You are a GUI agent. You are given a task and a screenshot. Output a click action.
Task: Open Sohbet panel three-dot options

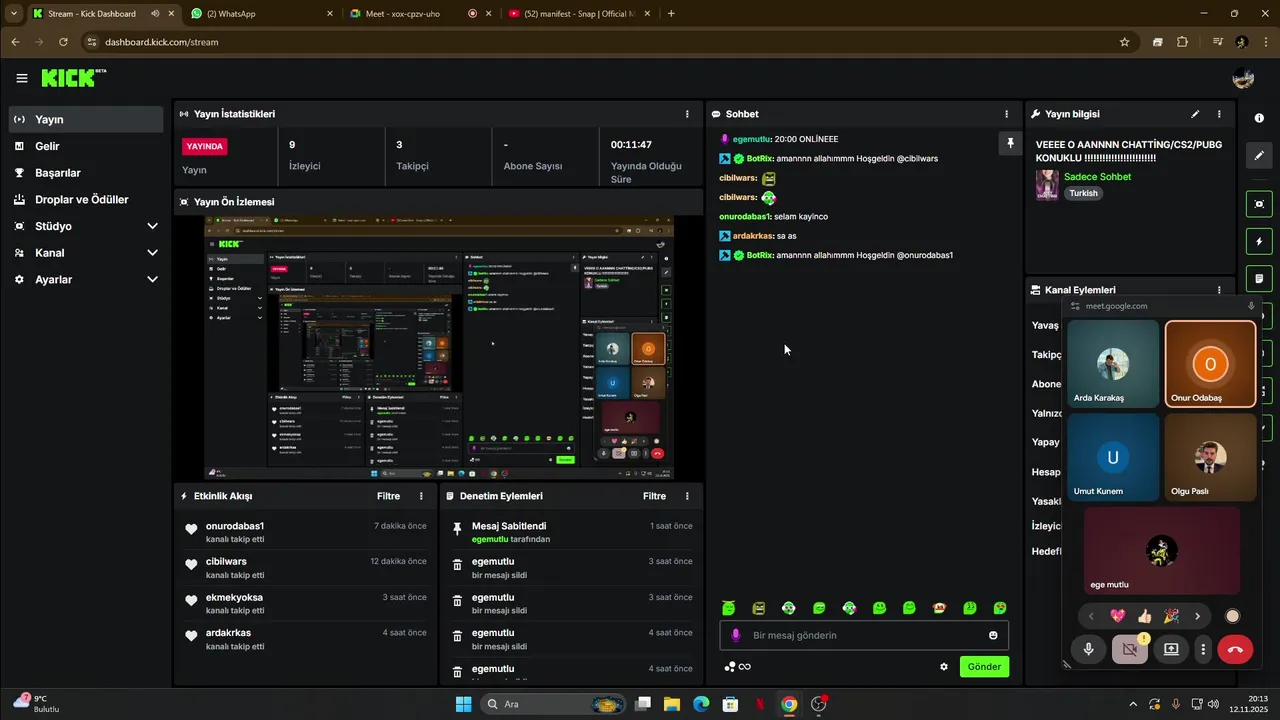pyautogui.click(x=1006, y=114)
